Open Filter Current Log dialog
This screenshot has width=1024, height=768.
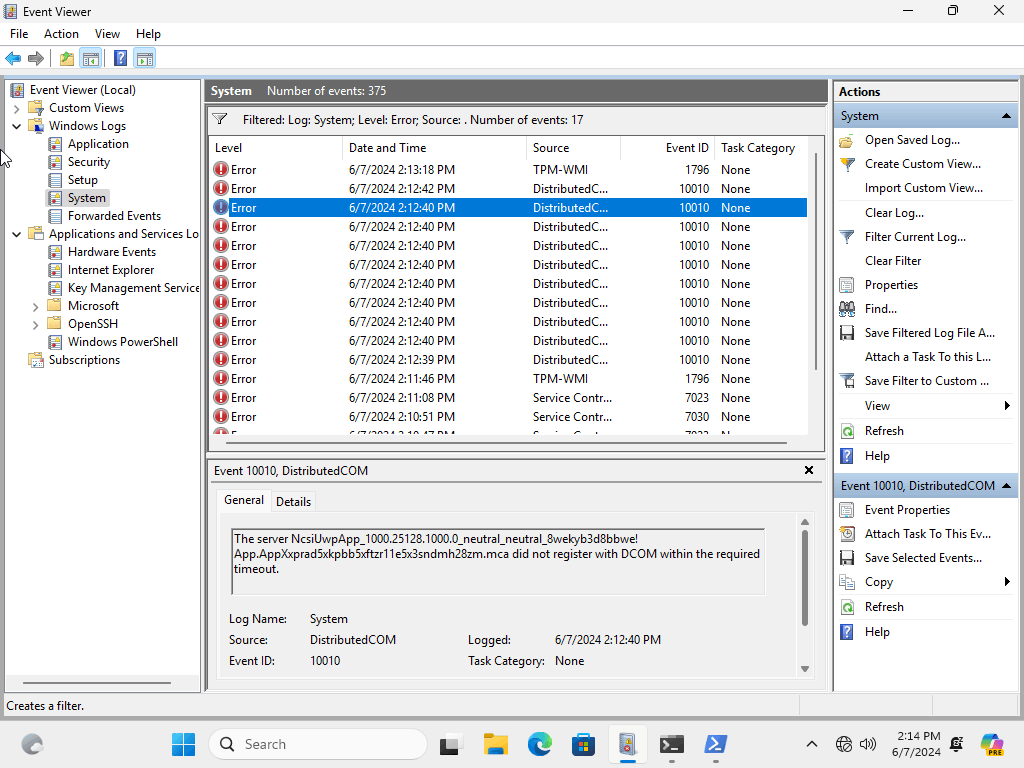tap(915, 237)
